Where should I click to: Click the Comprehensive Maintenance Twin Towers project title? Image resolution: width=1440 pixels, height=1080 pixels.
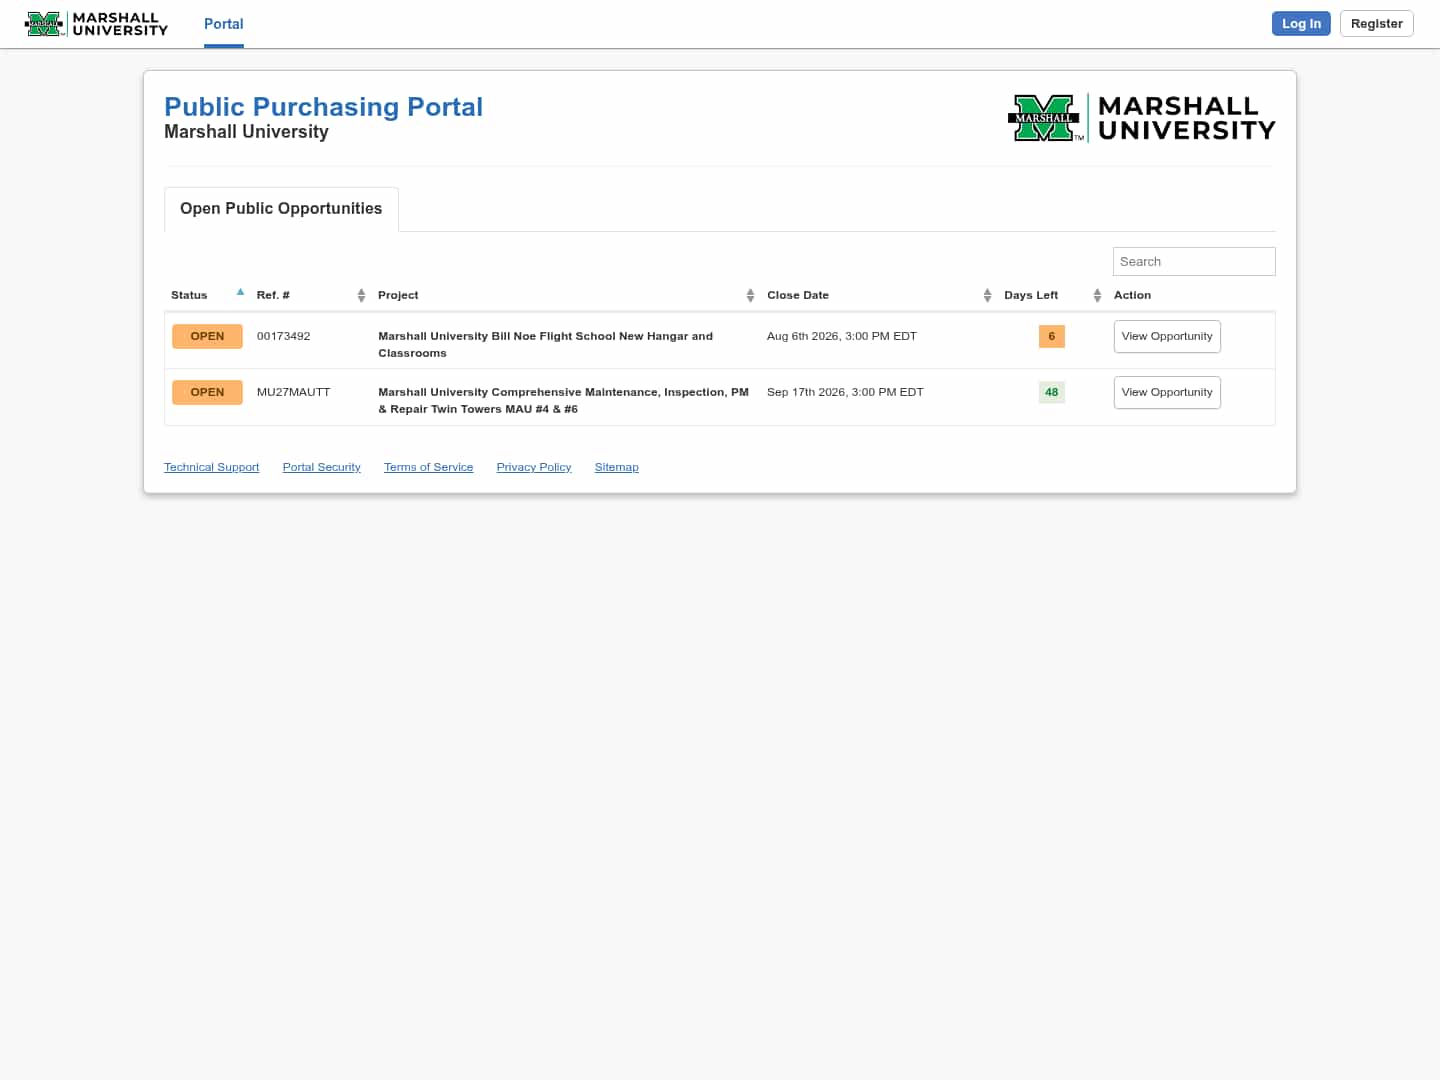coord(563,400)
